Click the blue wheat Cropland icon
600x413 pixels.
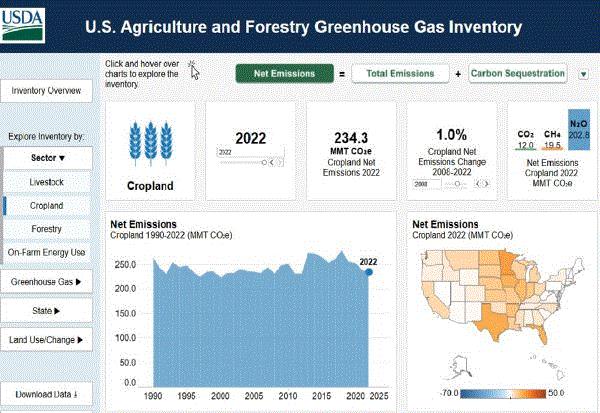pos(150,144)
